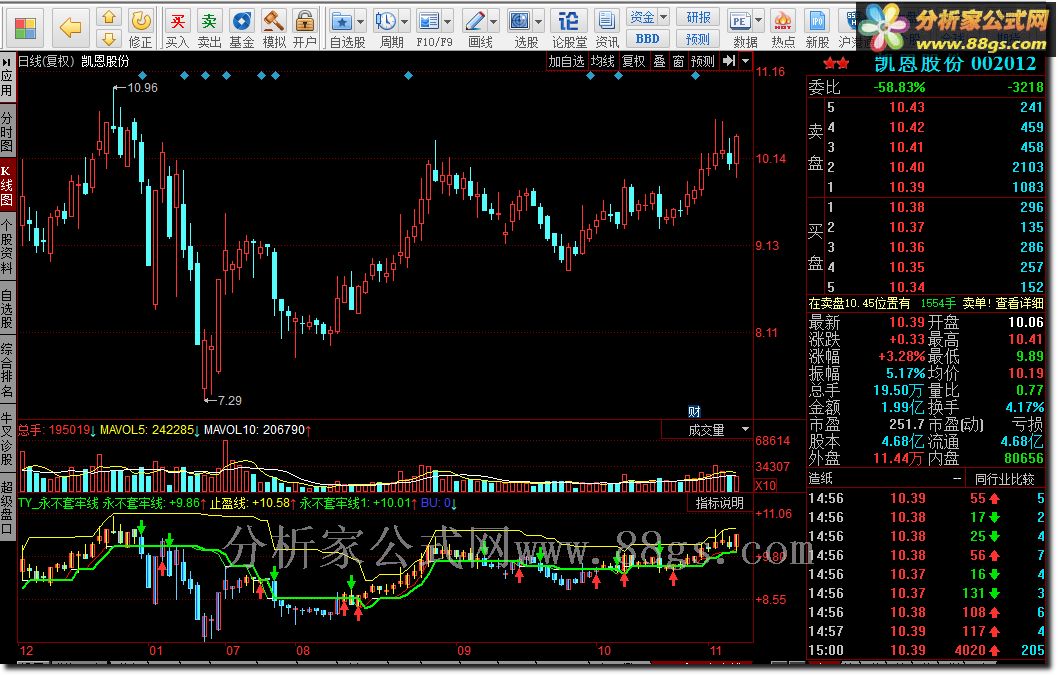
Task: Open the 论股堂 forum icon
Action: tap(569, 28)
